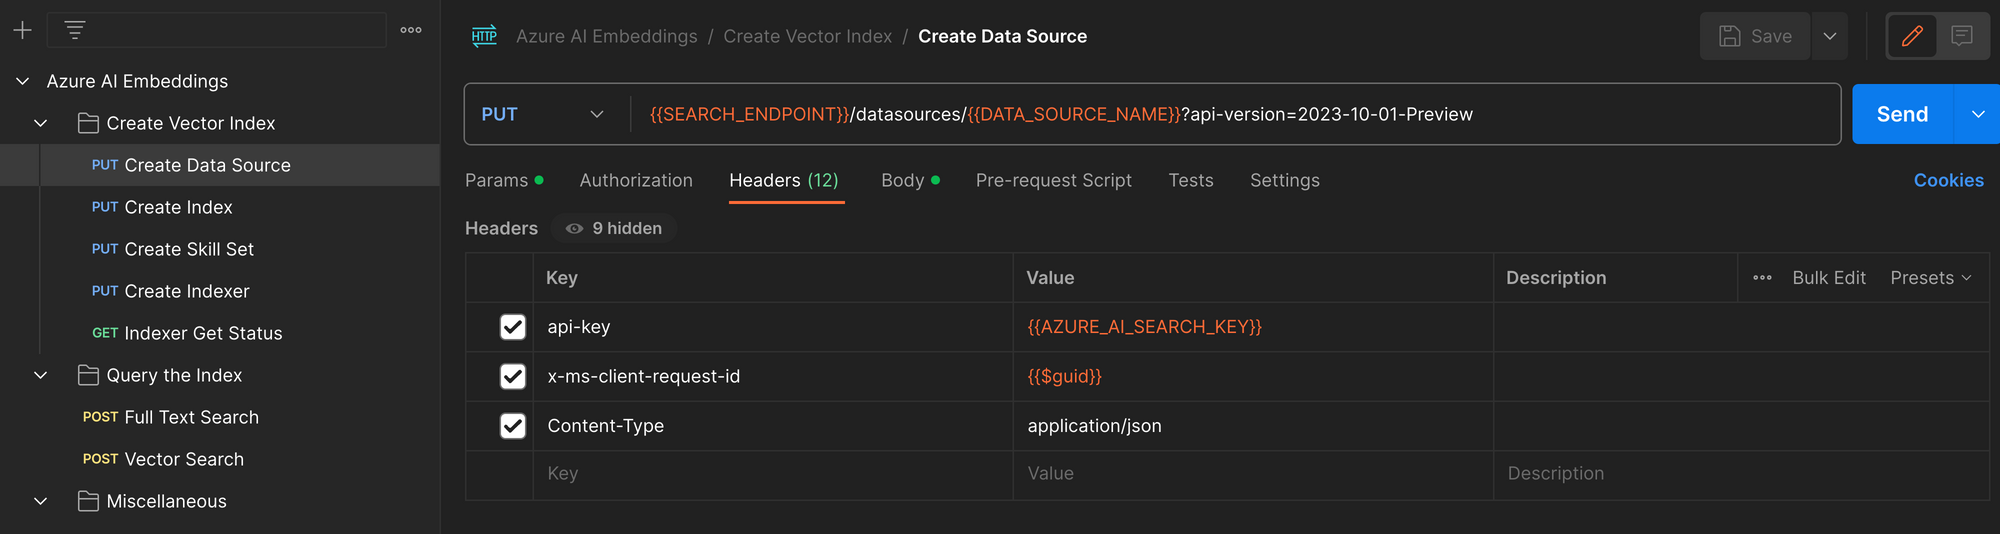Image resolution: width=2000 pixels, height=534 pixels.
Task: Click the pencil edit icon
Action: (1912, 36)
